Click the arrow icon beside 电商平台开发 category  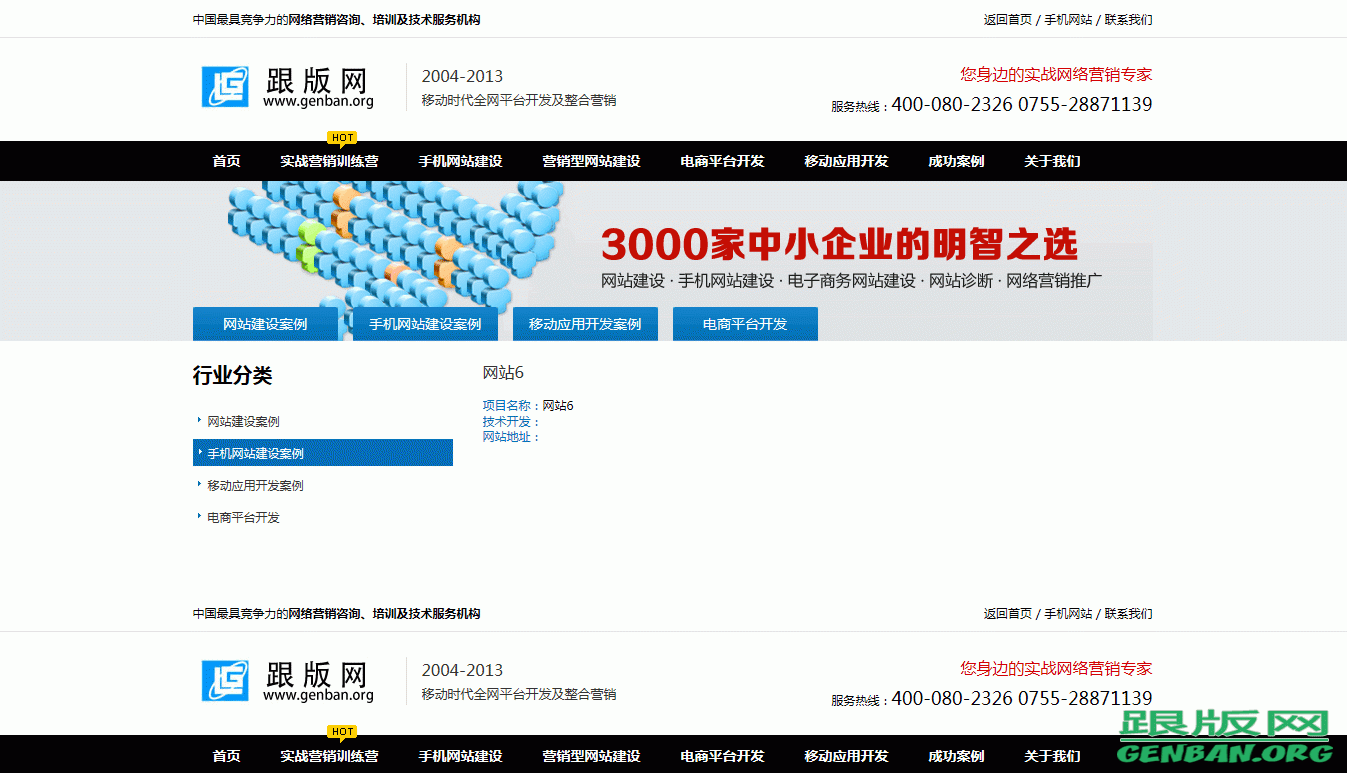[198, 517]
